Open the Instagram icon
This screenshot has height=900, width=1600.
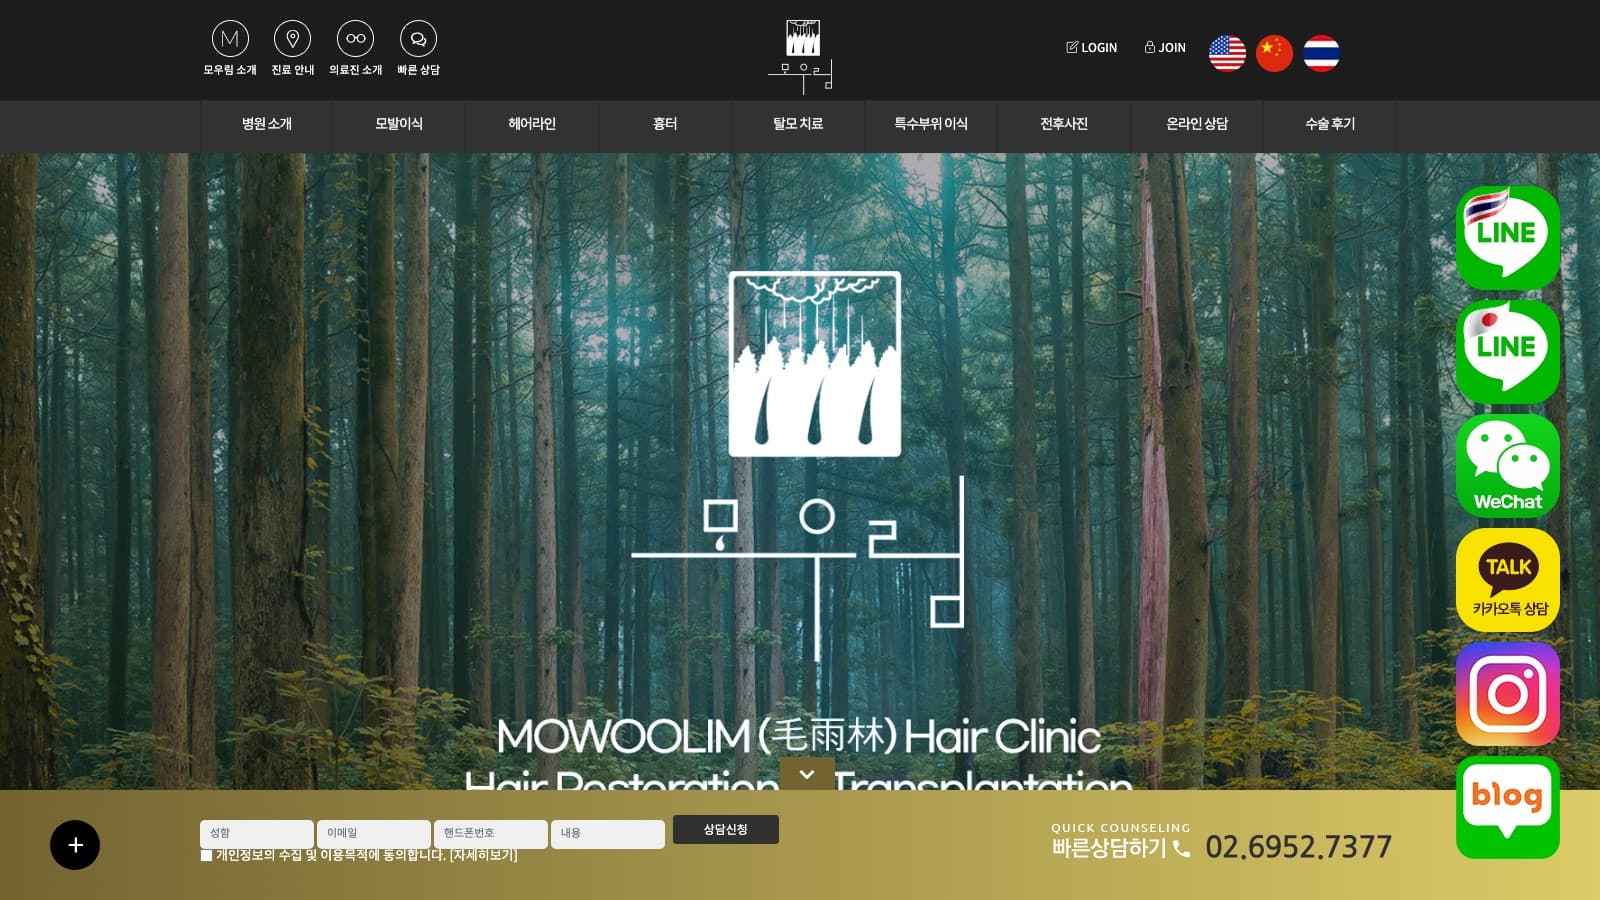tap(1508, 693)
